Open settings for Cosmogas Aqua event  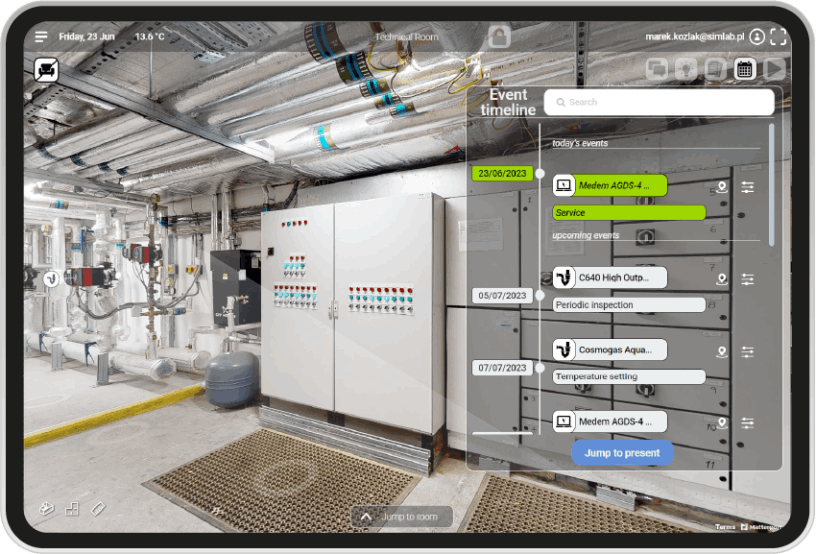click(x=747, y=352)
